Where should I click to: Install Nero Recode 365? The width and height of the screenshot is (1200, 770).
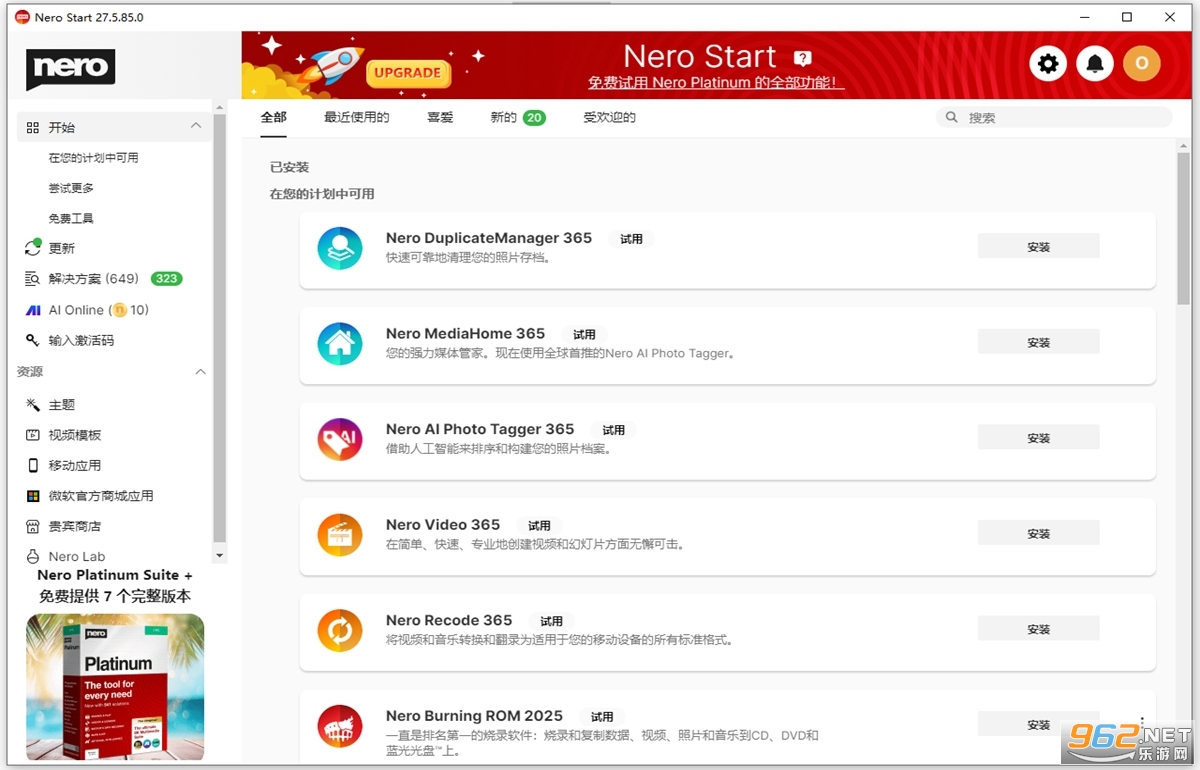click(x=1038, y=629)
